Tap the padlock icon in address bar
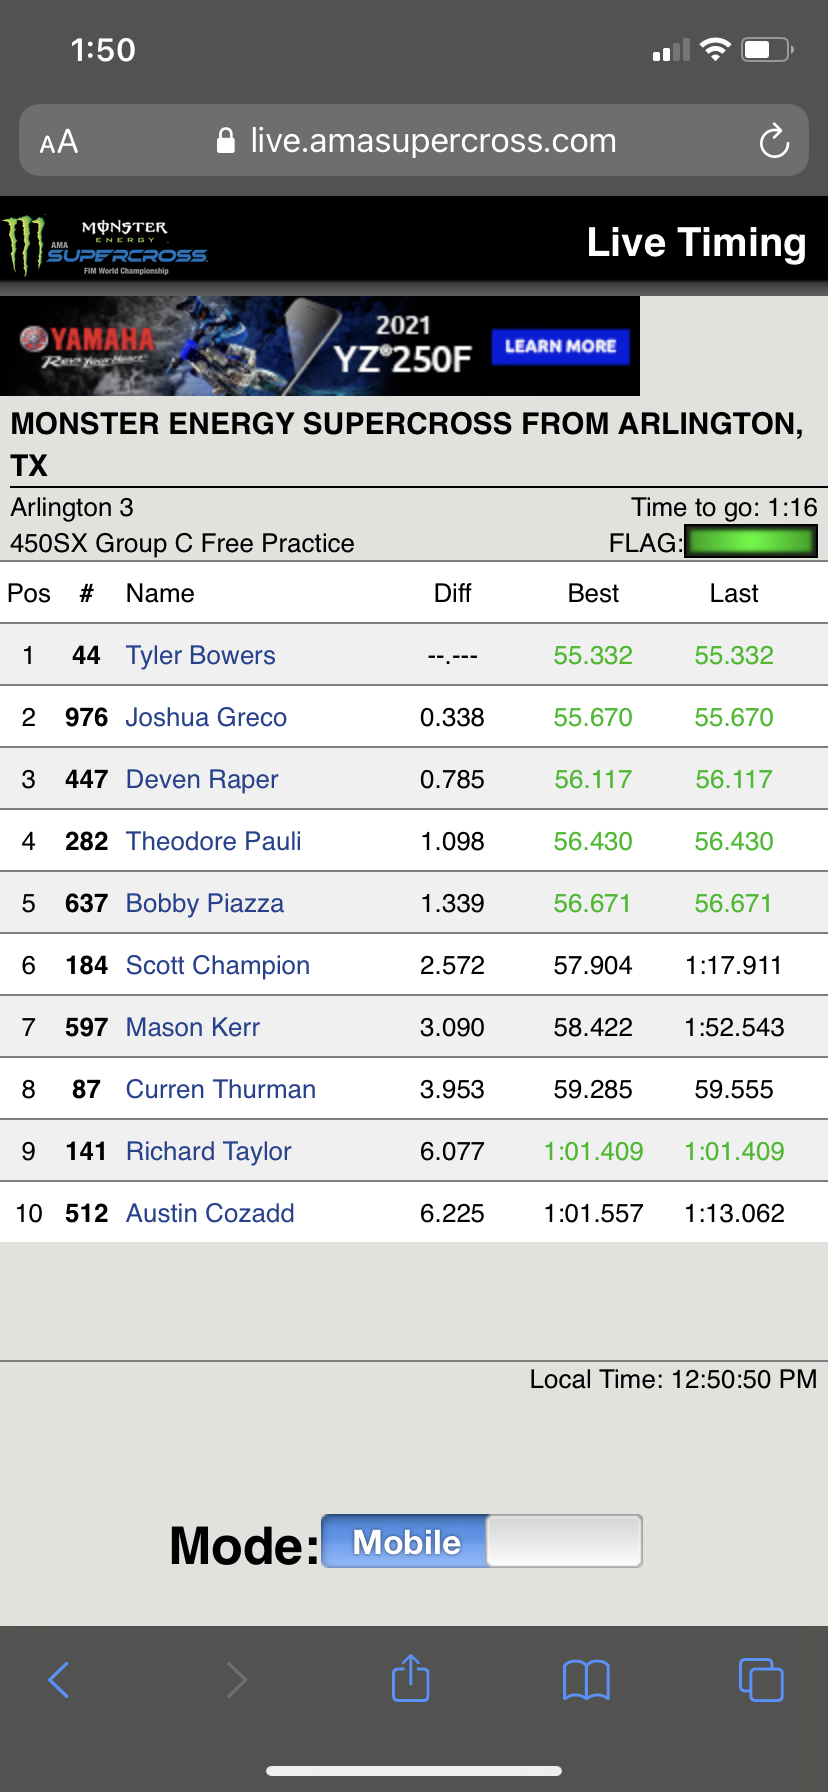The image size is (828, 1792). pyautogui.click(x=224, y=140)
